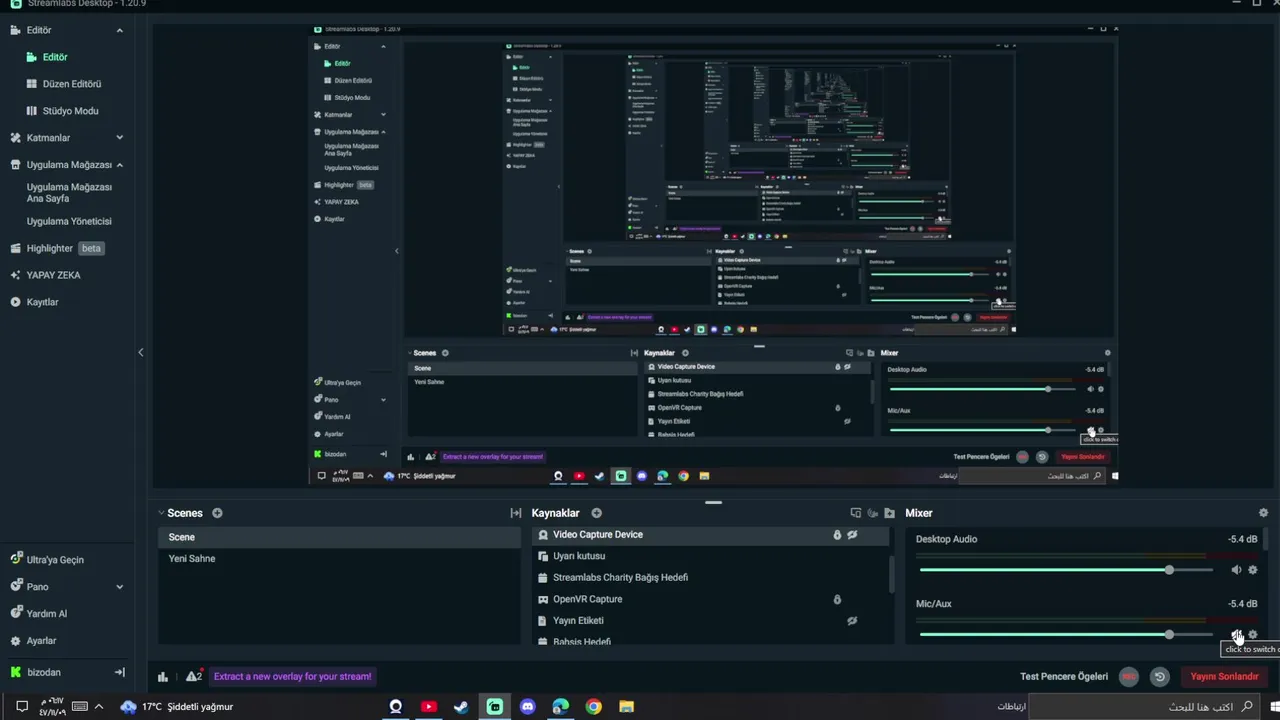
Task: Add a new scene with plus icon
Action: pyautogui.click(x=217, y=513)
